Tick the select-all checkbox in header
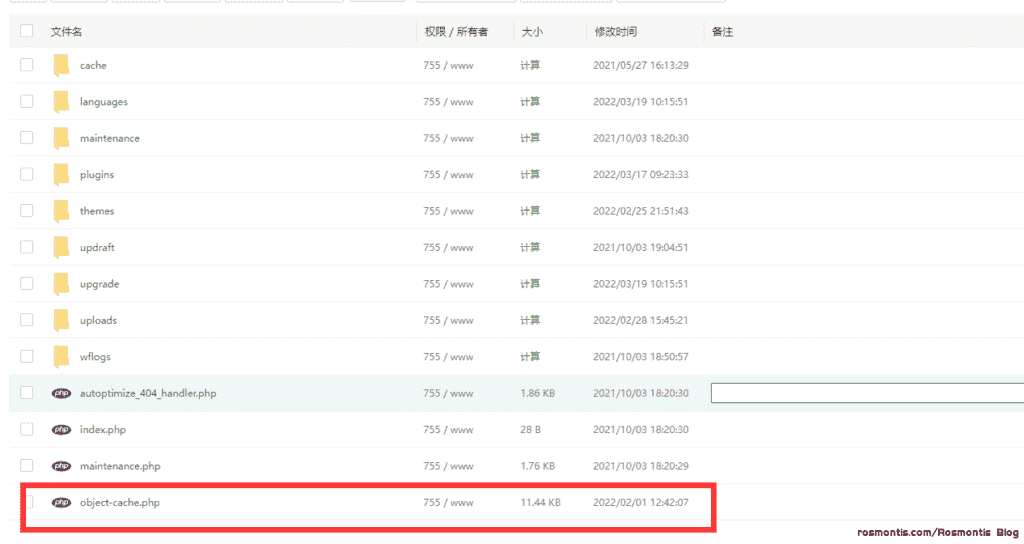Image resolution: width=1024 pixels, height=544 pixels. (27, 31)
